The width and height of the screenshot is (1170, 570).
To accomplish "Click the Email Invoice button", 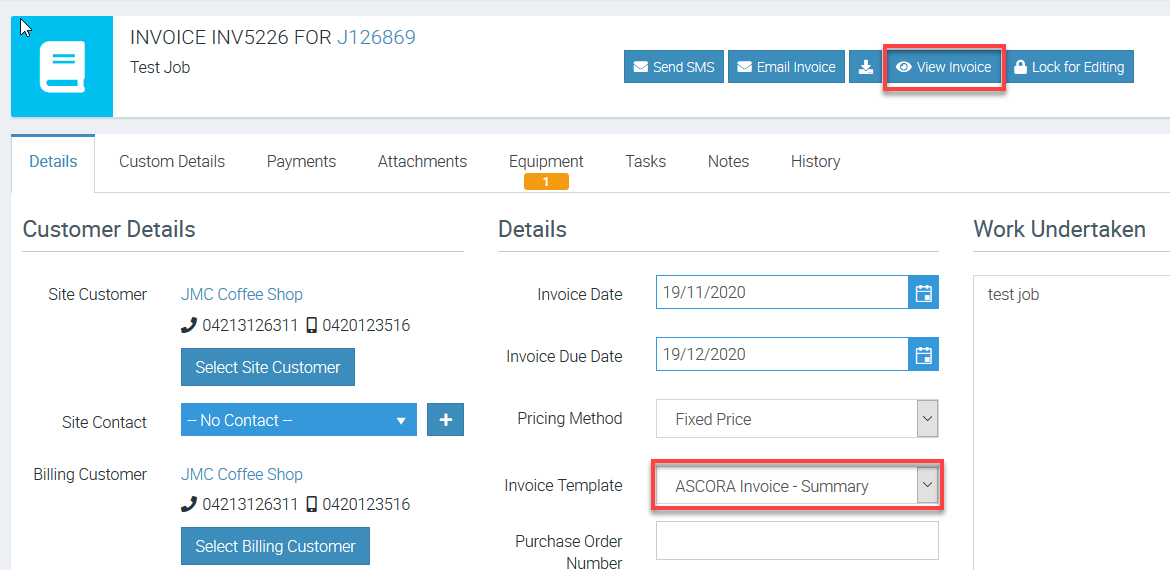I will pyautogui.click(x=786, y=67).
